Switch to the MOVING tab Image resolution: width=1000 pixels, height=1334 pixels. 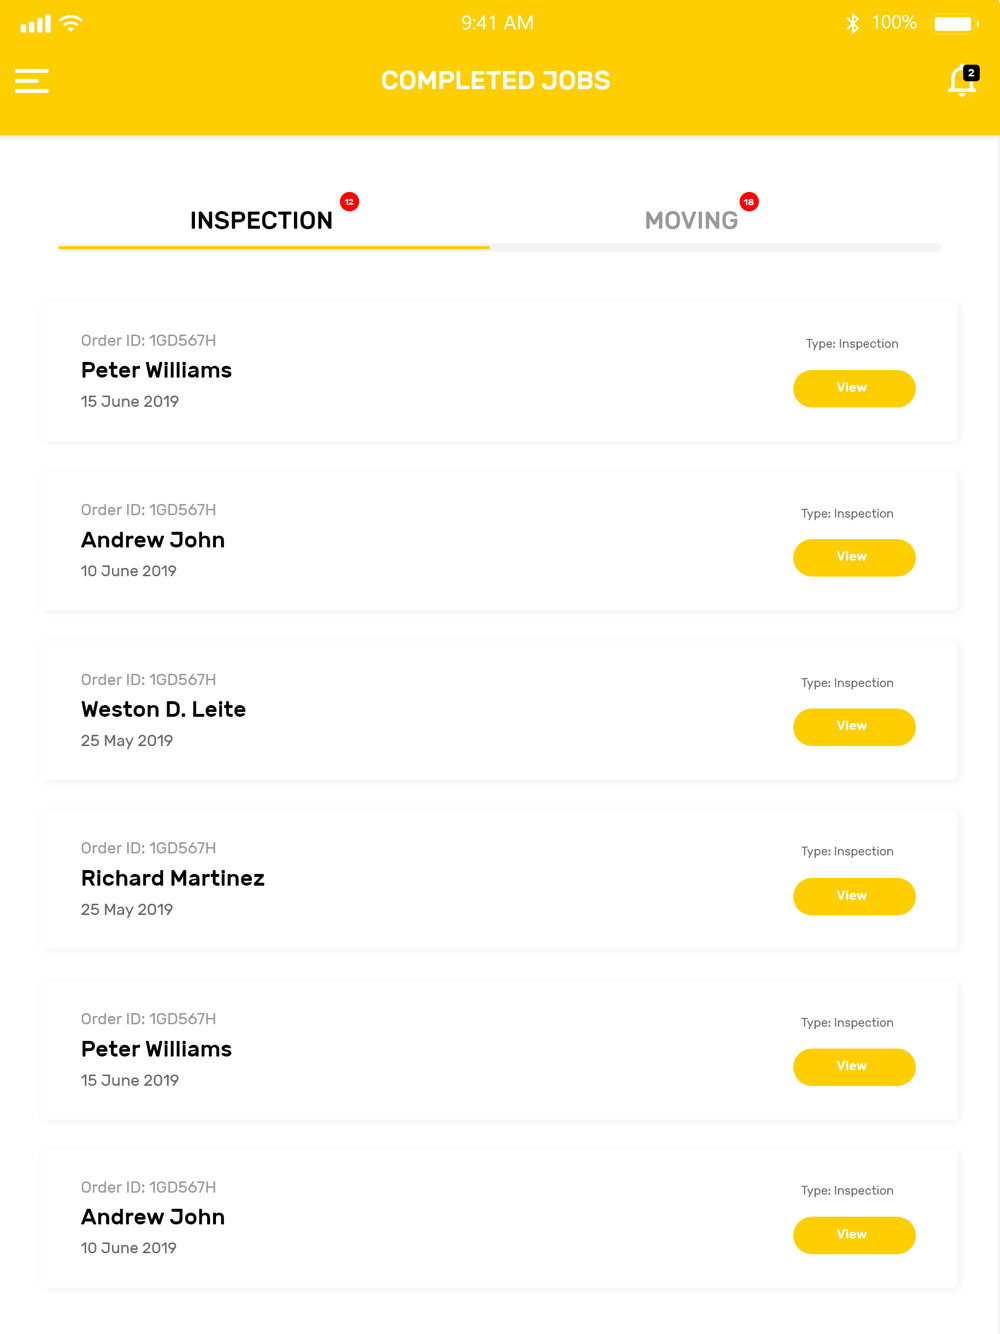(x=691, y=220)
